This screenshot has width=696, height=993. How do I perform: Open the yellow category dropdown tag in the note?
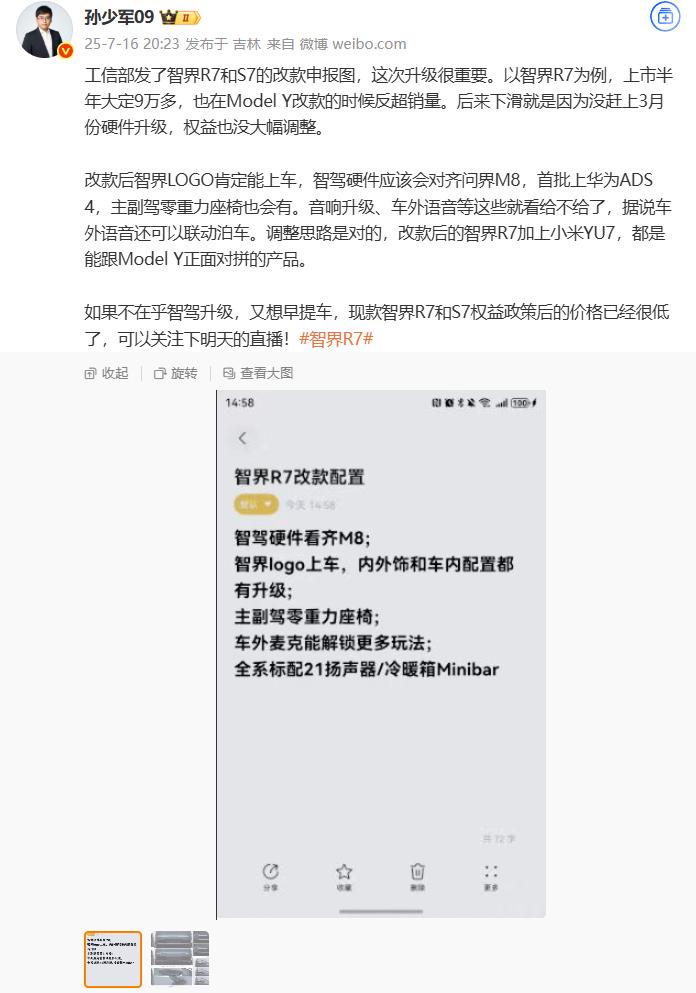[x=256, y=504]
